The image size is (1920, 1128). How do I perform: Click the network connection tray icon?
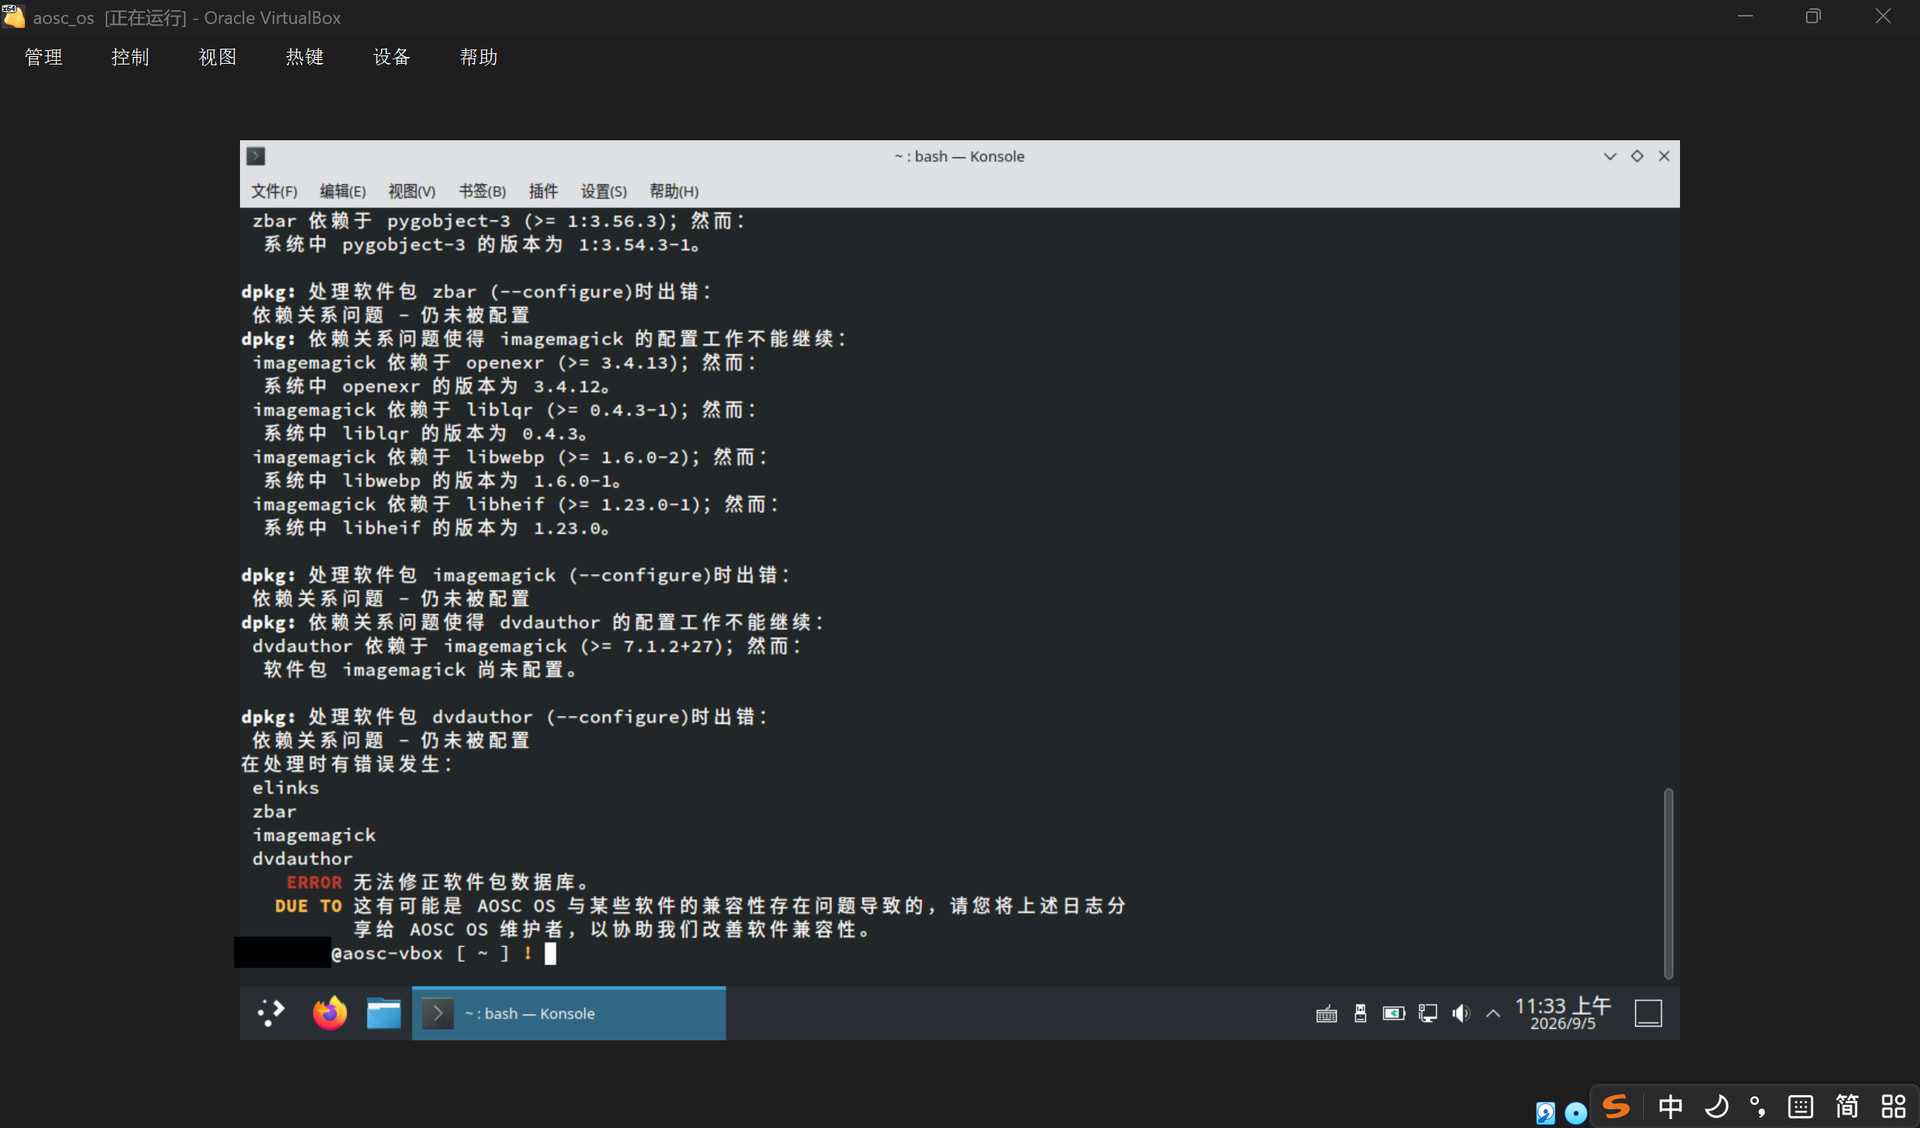[1428, 1013]
